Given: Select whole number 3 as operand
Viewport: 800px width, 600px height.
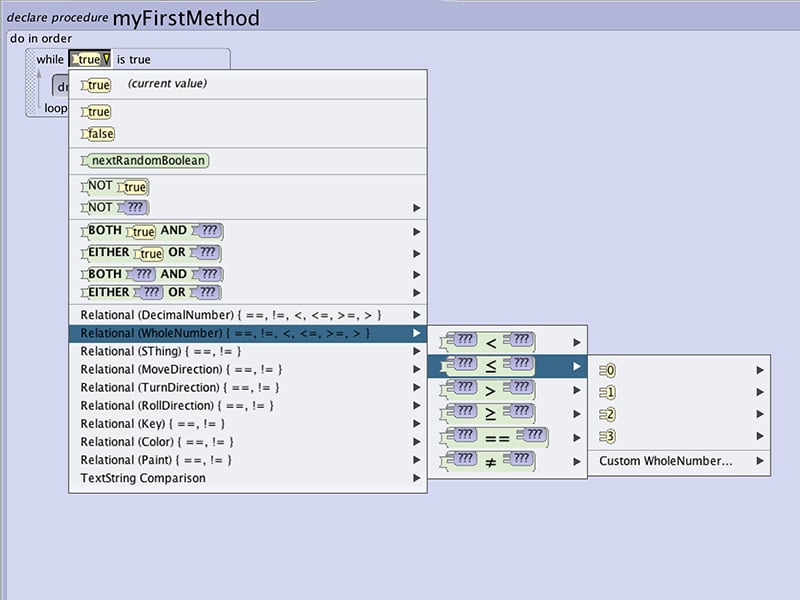Looking at the screenshot, I should 610,437.
